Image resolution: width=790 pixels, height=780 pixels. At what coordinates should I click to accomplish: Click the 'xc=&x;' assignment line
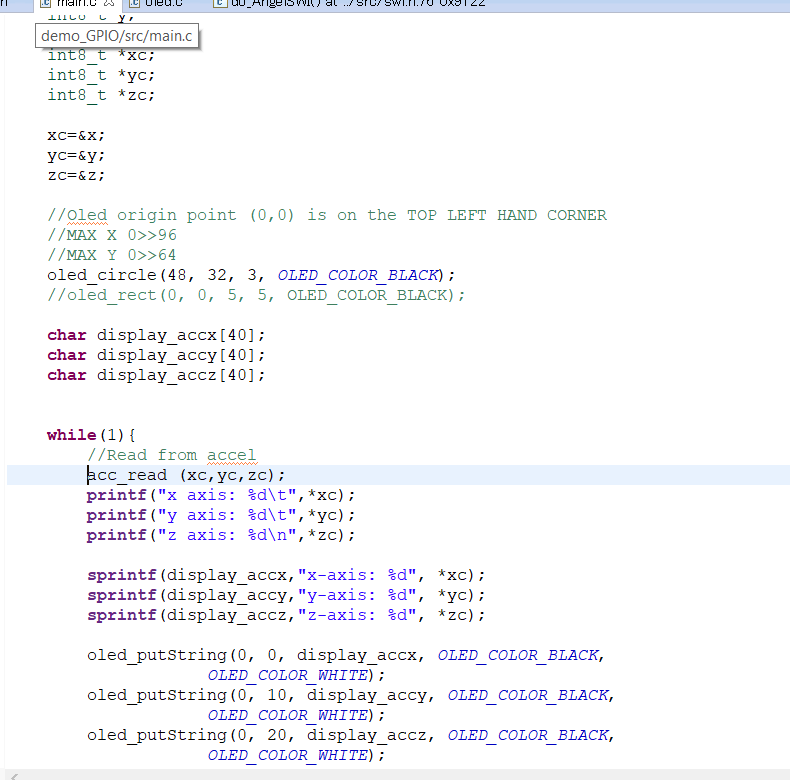coord(76,135)
